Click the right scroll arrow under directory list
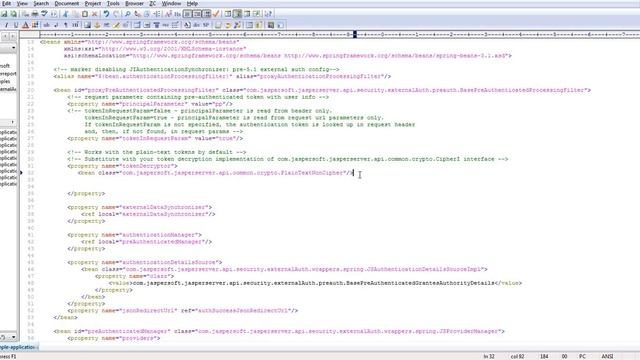Viewport: 640px width, 360px height. click(13, 122)
